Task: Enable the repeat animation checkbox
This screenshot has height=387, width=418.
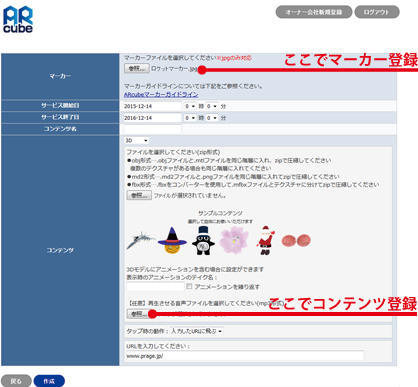Action: [189, 286]
